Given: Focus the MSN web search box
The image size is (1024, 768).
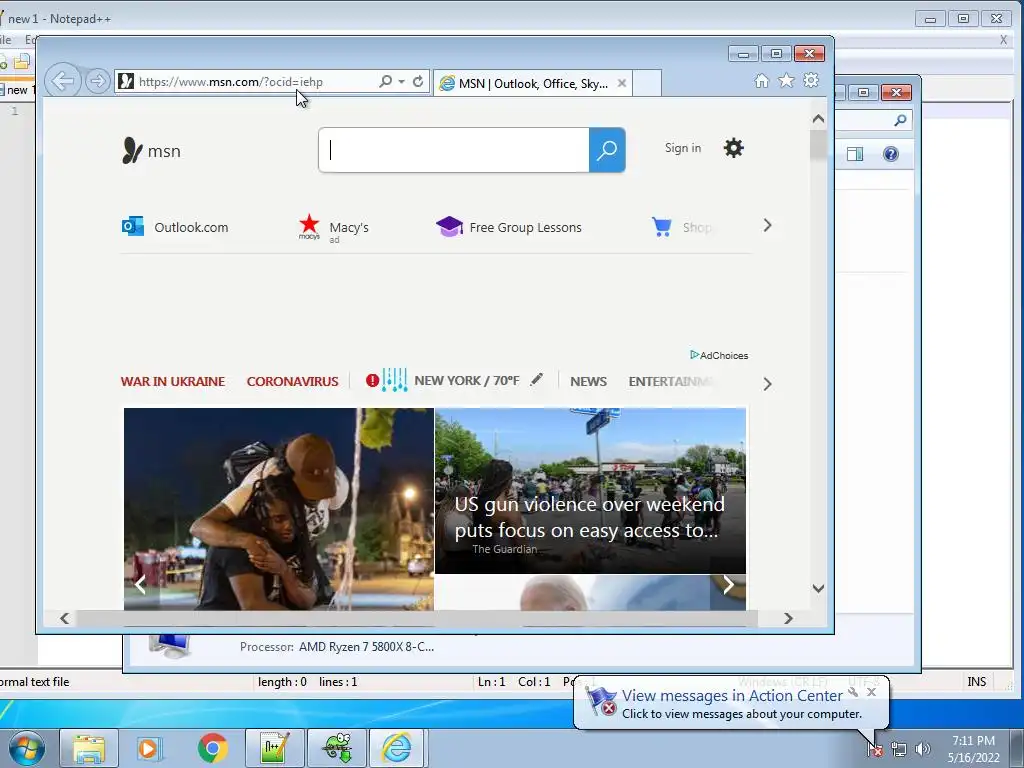Looking at the screenshot, I should [x=454, y=150].
